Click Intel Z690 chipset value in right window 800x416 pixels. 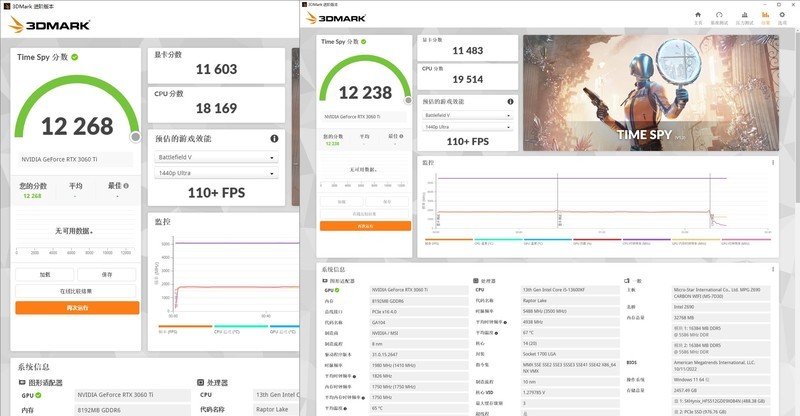721,307
